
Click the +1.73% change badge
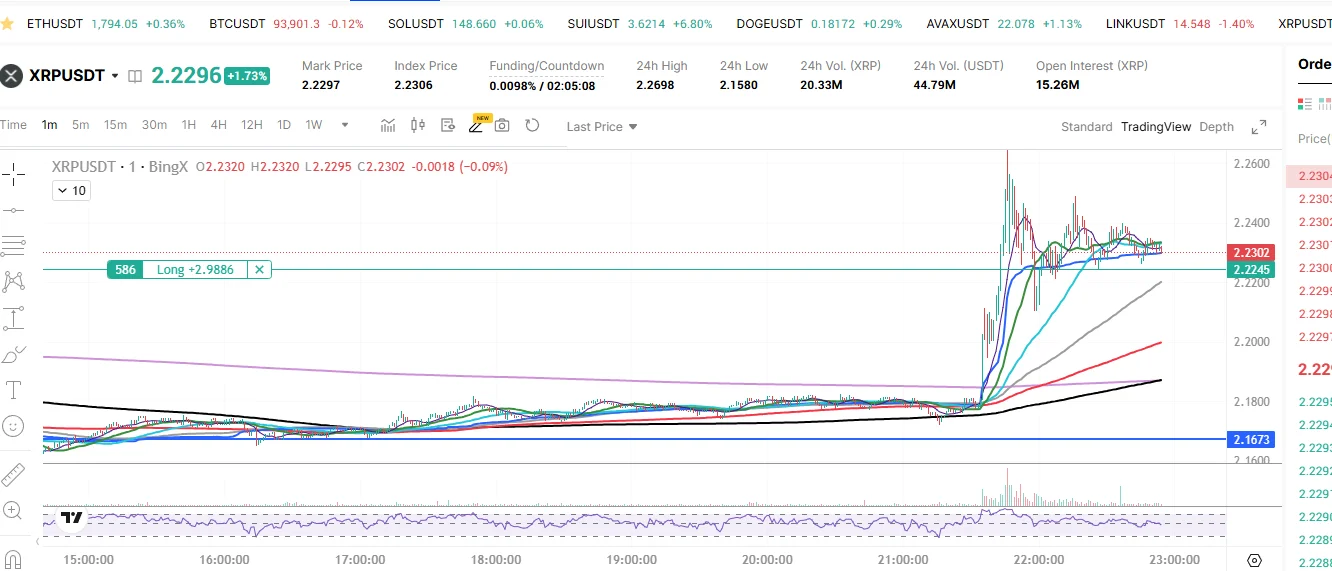pos(247,75)
